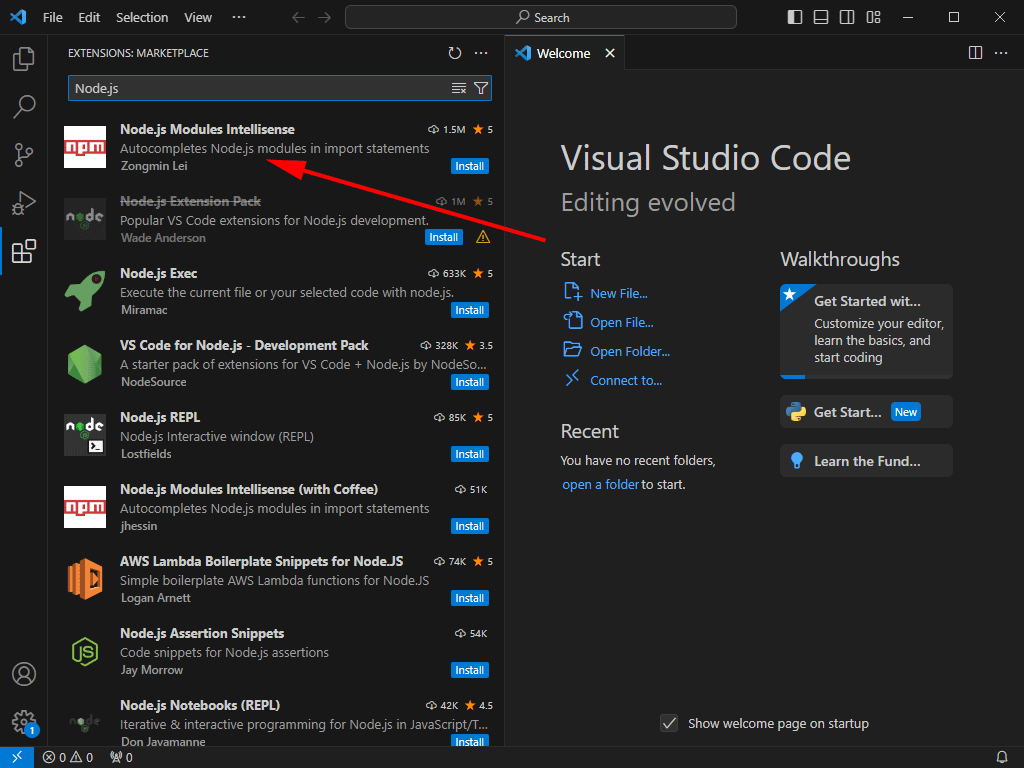Screen dimensions: 1024x768
Task: Install Node.js Modules Intellisense (with Coffee)
Action: (x=470, y=526)
